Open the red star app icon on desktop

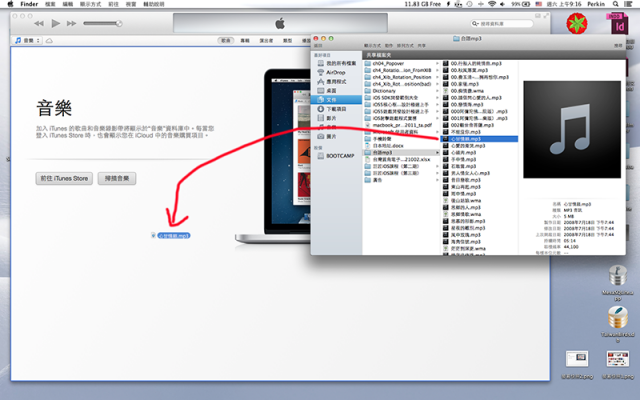[x=577, y=23]
